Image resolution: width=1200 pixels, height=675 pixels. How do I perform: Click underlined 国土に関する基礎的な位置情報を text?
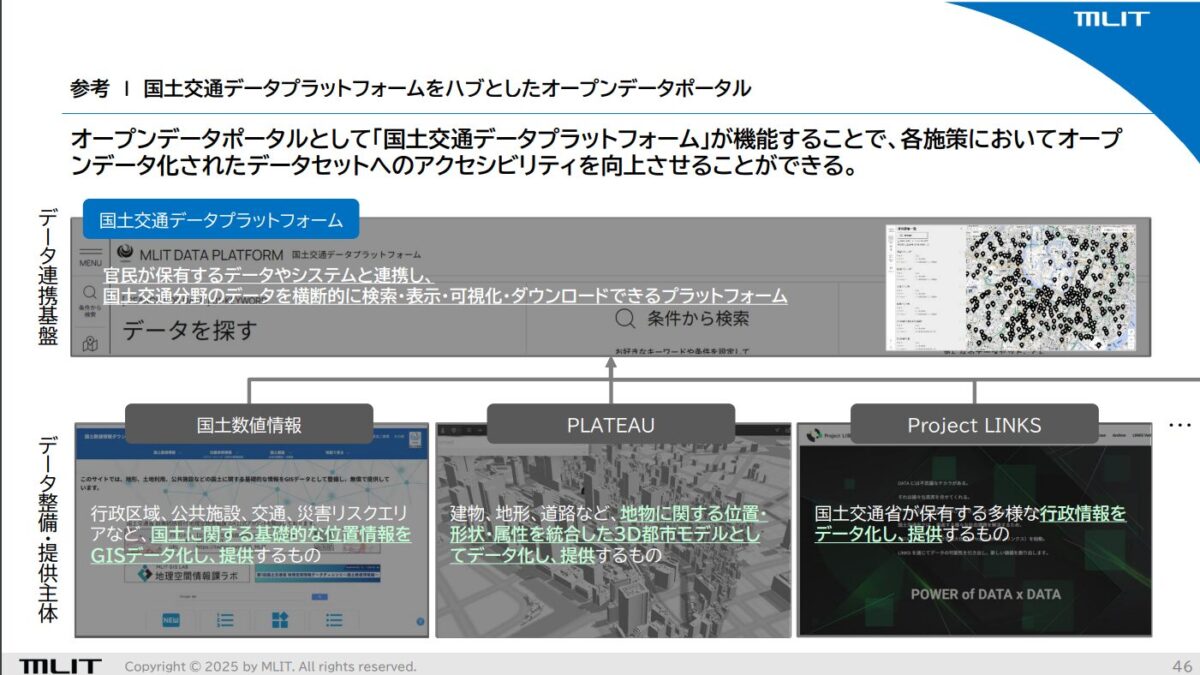(281, 534)
